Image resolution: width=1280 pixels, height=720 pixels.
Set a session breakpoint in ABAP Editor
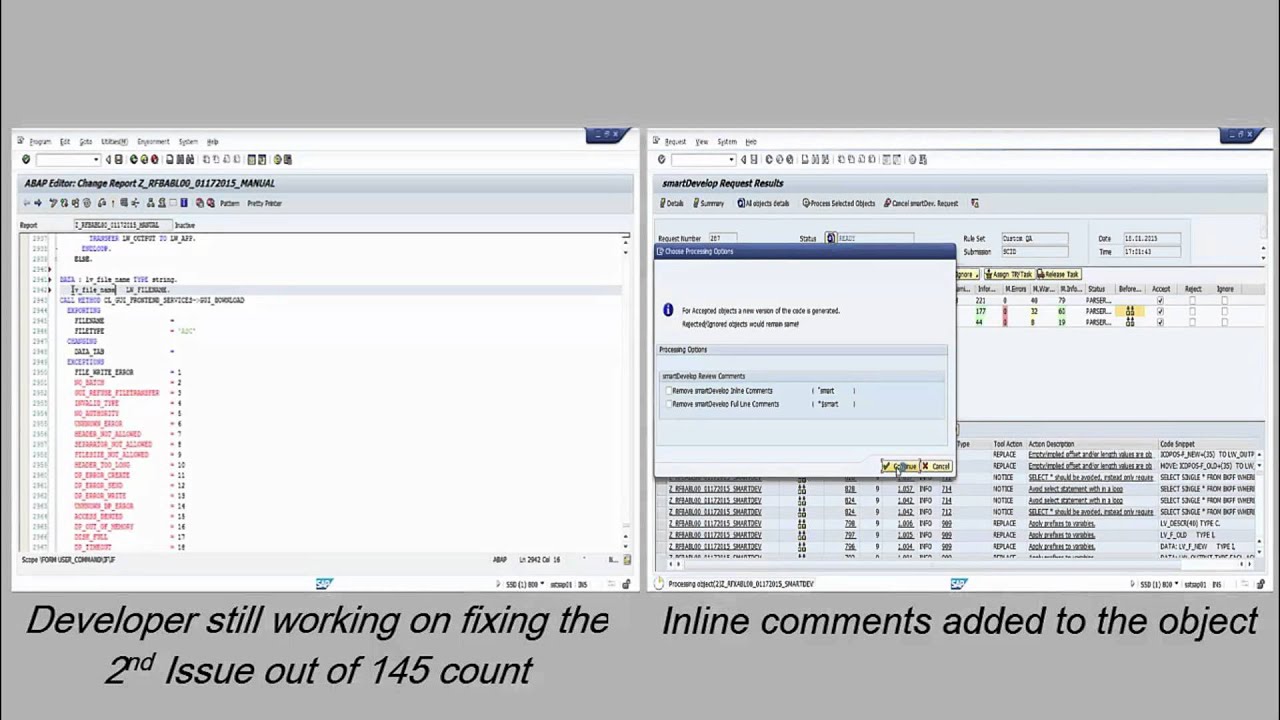(x=200, y=203)
